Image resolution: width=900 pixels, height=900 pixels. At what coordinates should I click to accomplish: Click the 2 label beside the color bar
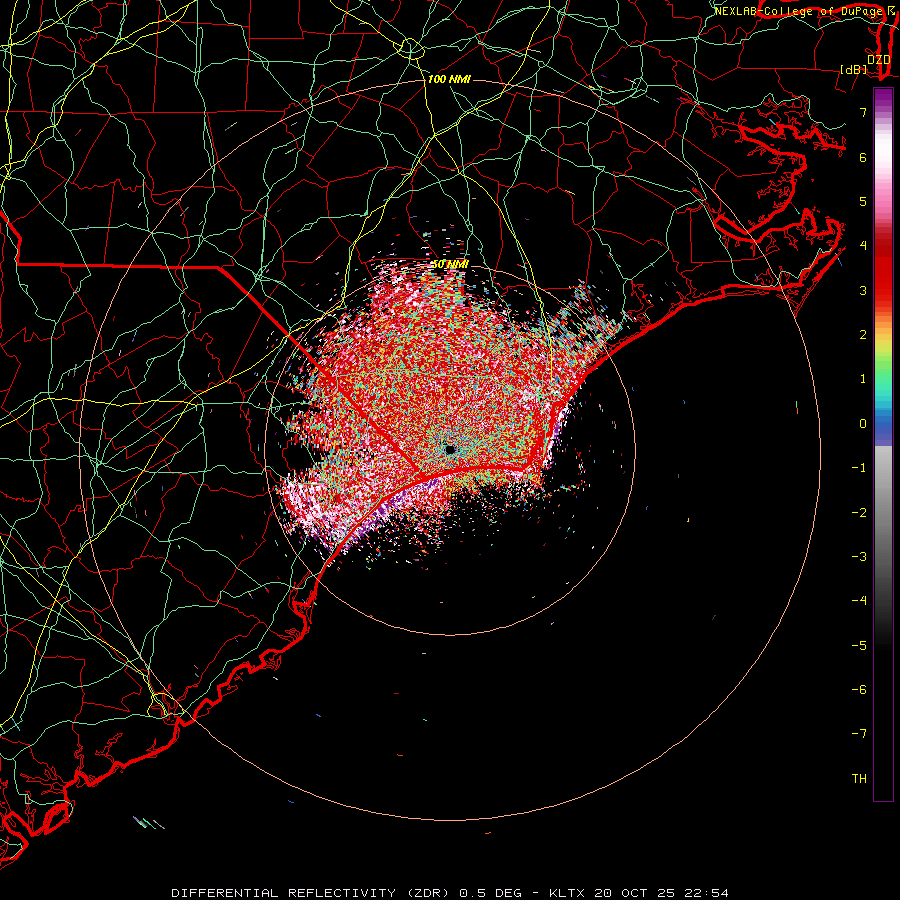(x=863, y=335)
